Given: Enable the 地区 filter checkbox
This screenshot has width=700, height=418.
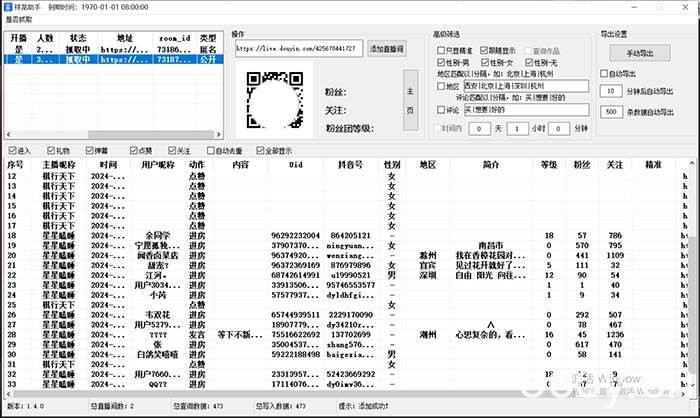Looking at the screenshot, I should point(448,86).
